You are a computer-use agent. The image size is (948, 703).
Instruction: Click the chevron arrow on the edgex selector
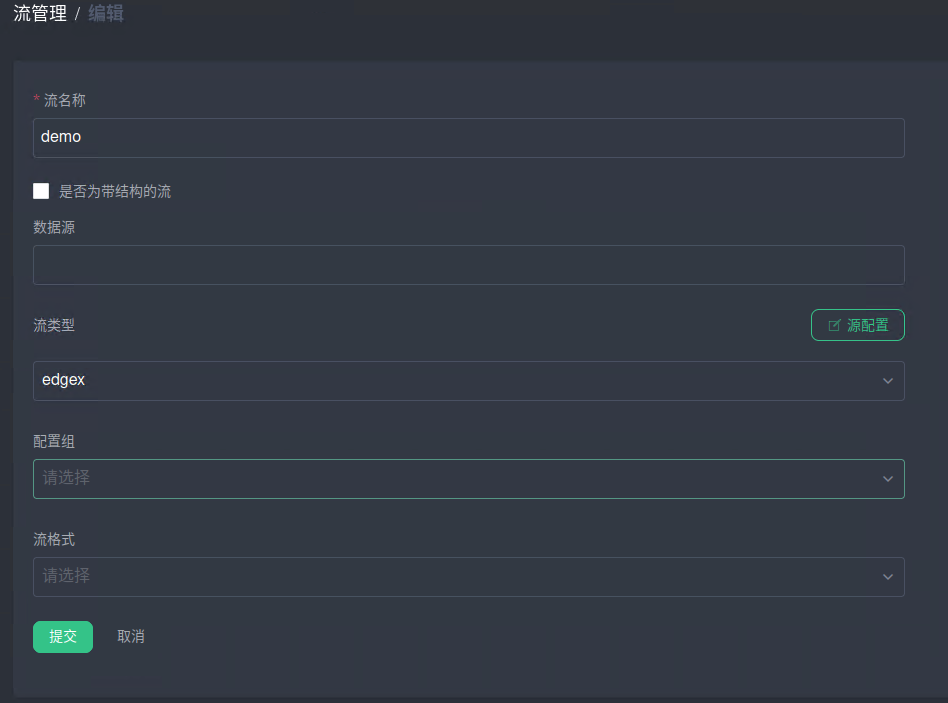click(888, 381)
